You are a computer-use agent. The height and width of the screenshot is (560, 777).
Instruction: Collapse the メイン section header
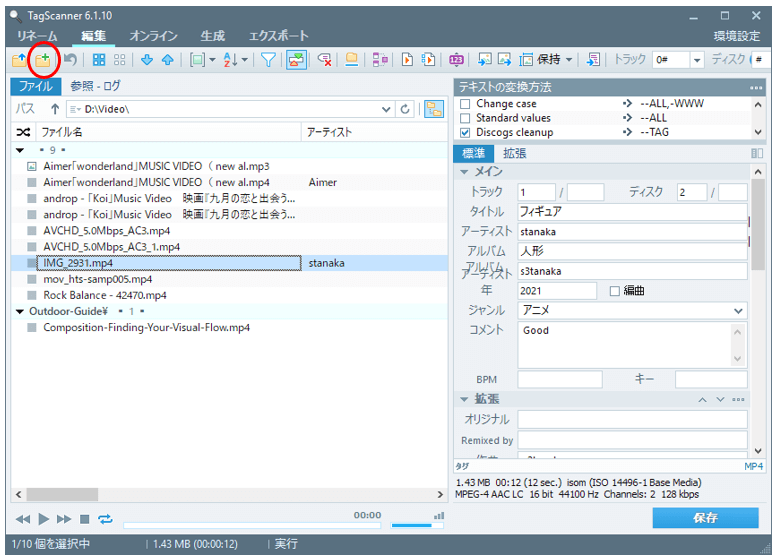point(465,172)
